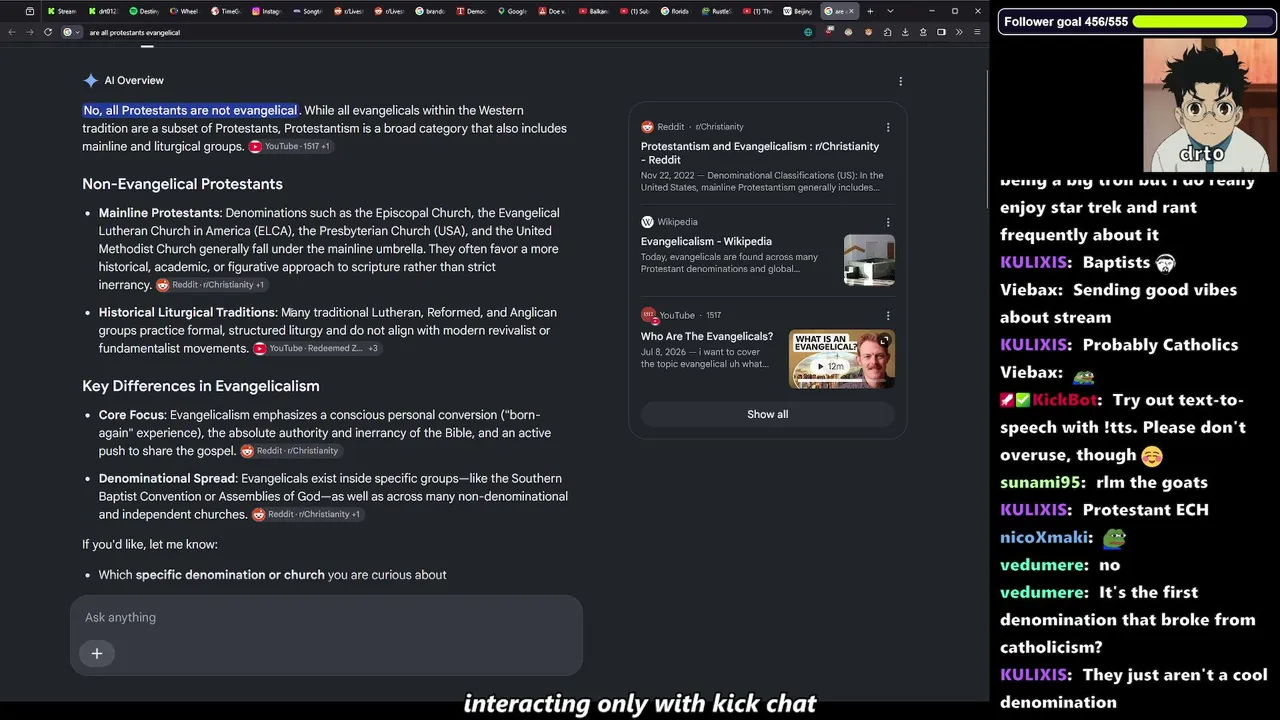Click the plus icon in the Ask anything box

click(x=97, y=653)
